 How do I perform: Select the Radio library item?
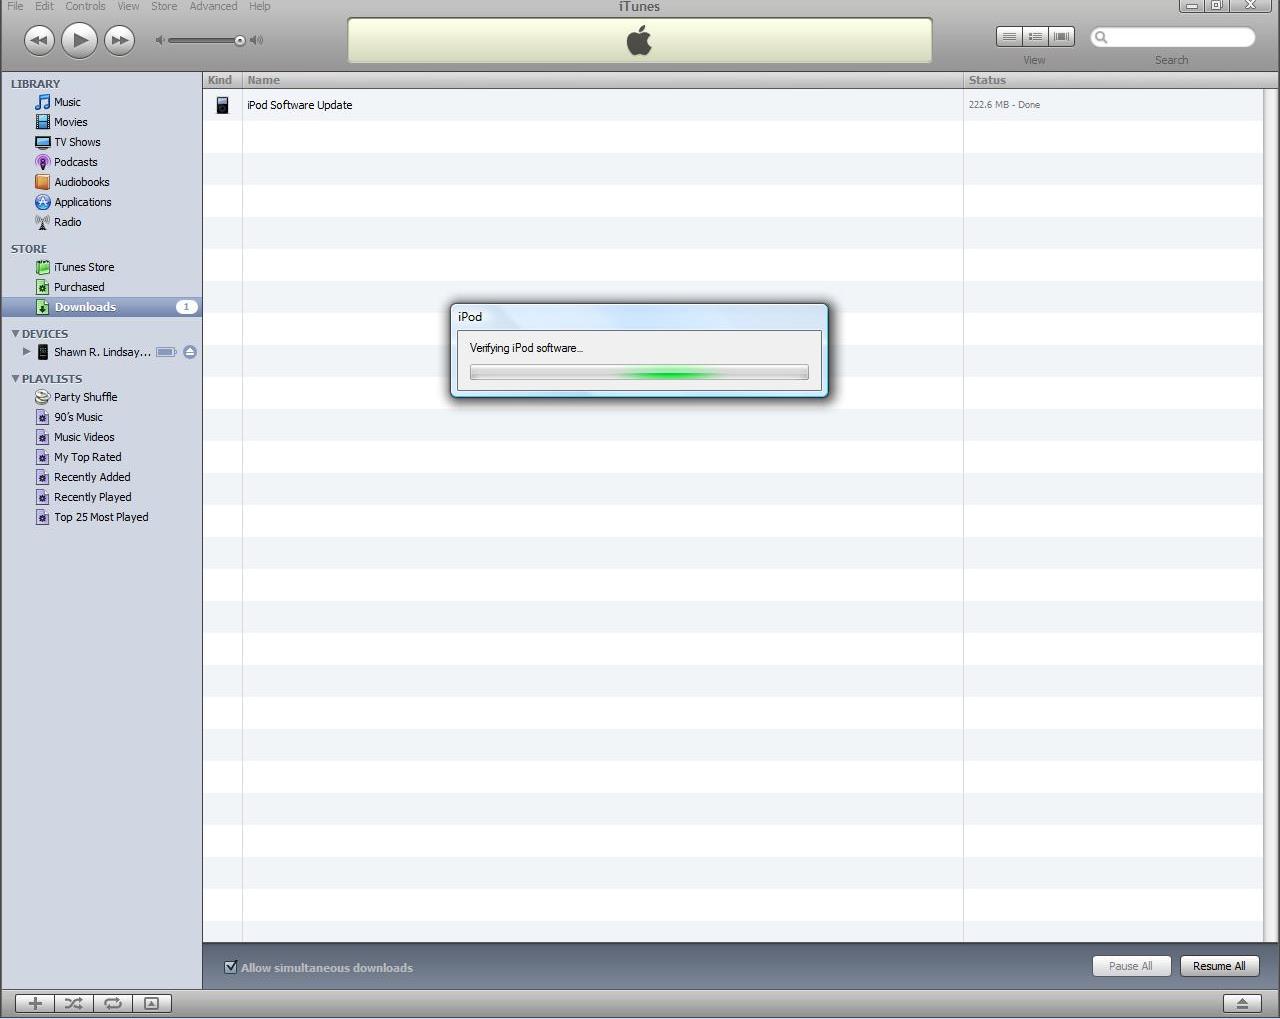coord(68,222)
